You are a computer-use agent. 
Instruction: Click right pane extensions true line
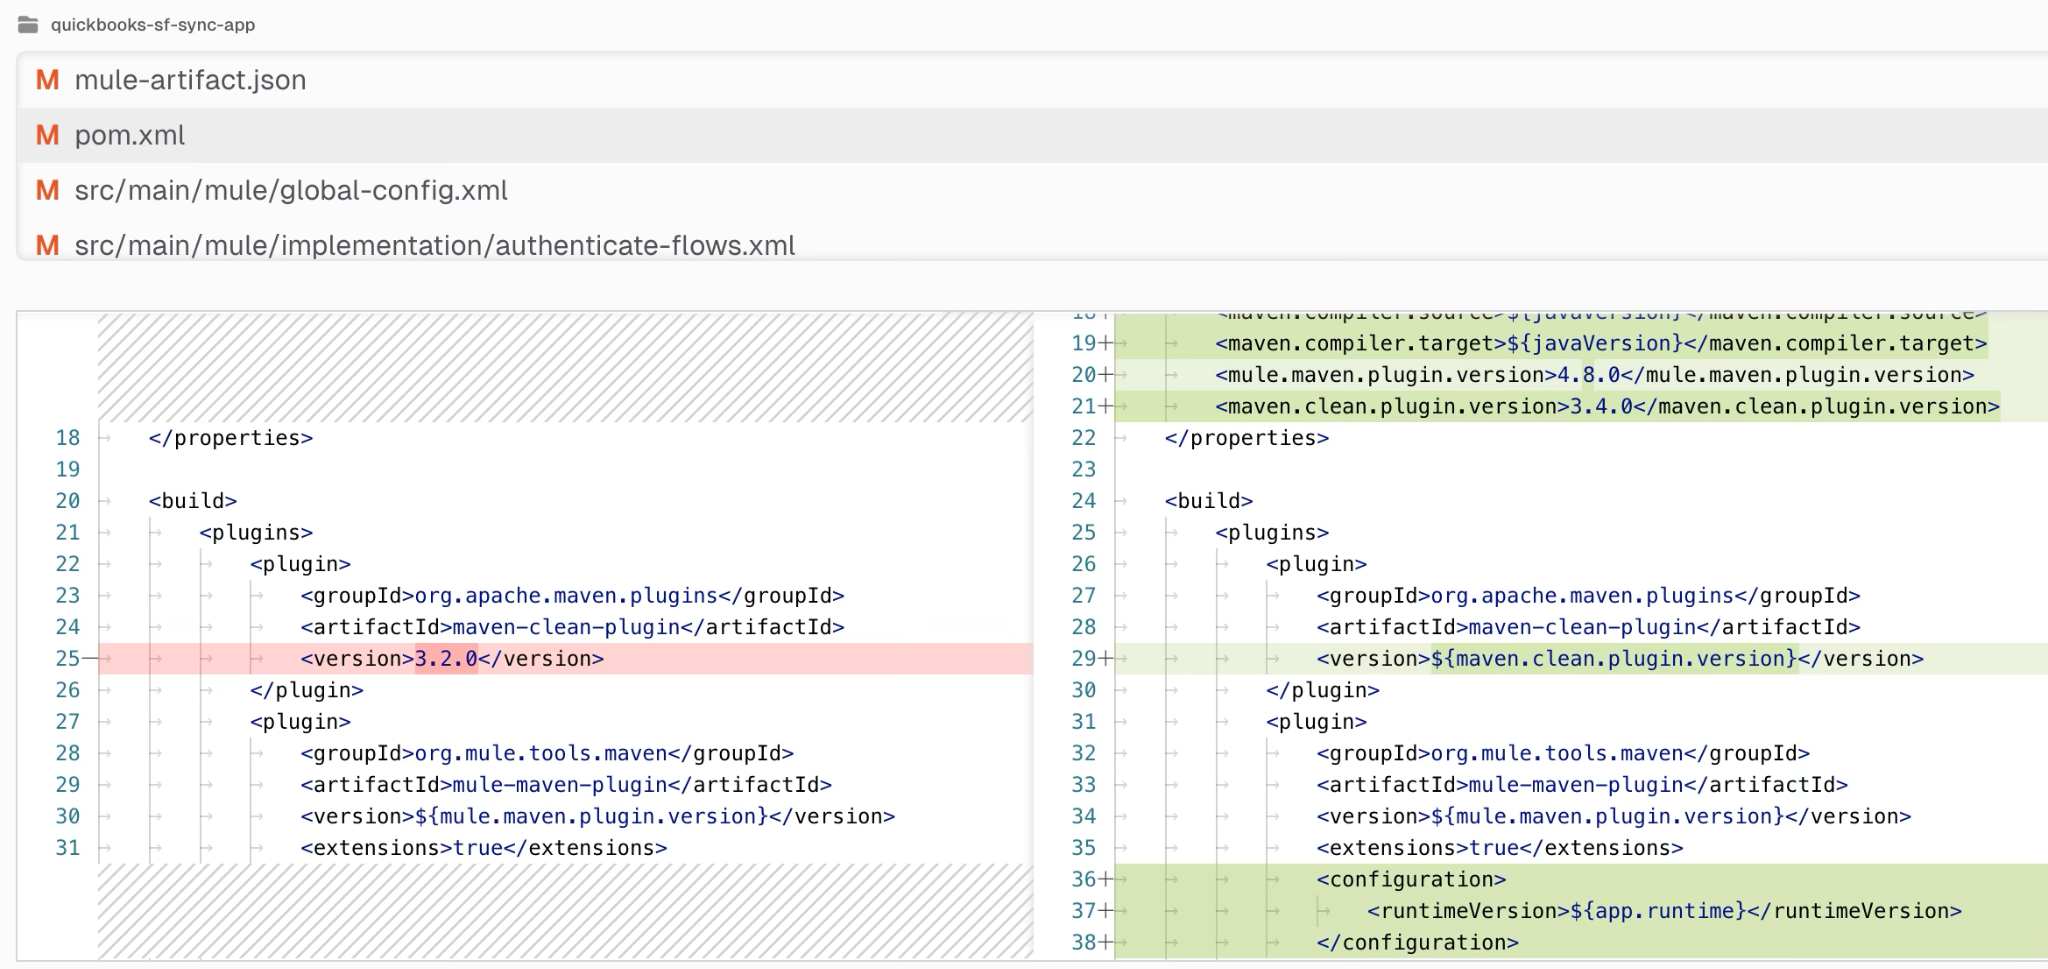point(1500,848)
